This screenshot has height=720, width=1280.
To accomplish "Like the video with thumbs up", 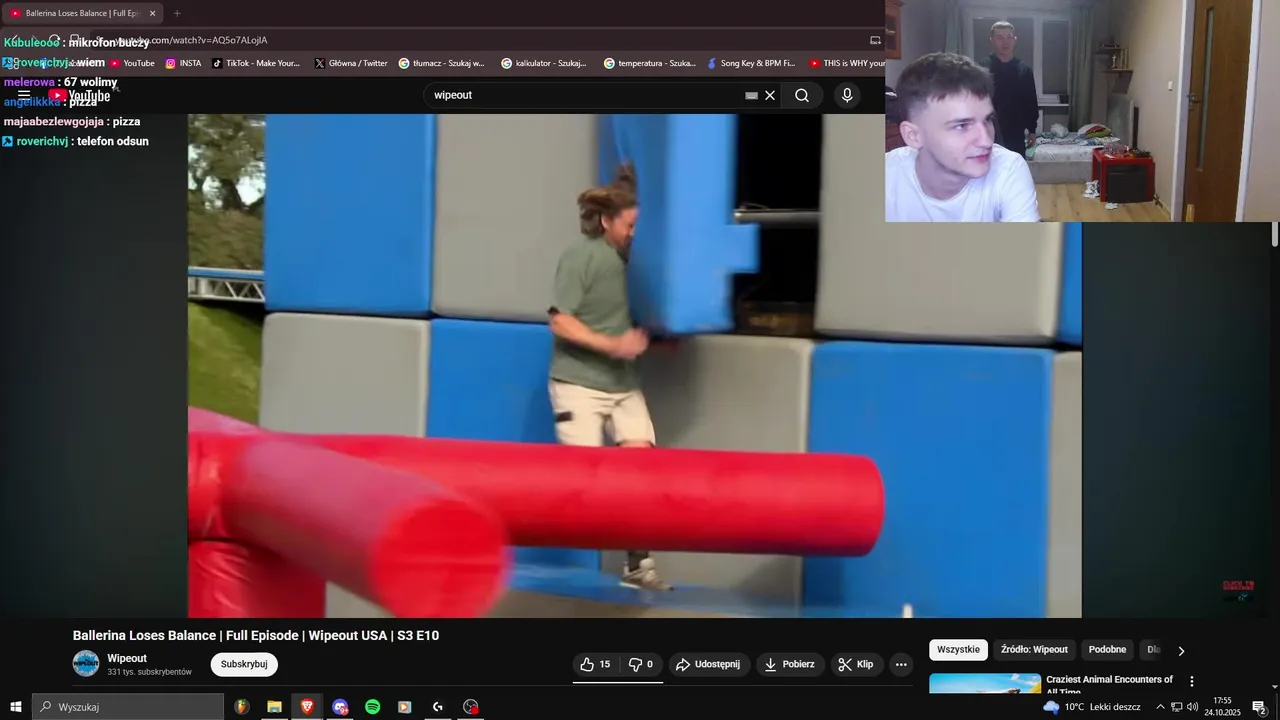I will click(596, 664).
